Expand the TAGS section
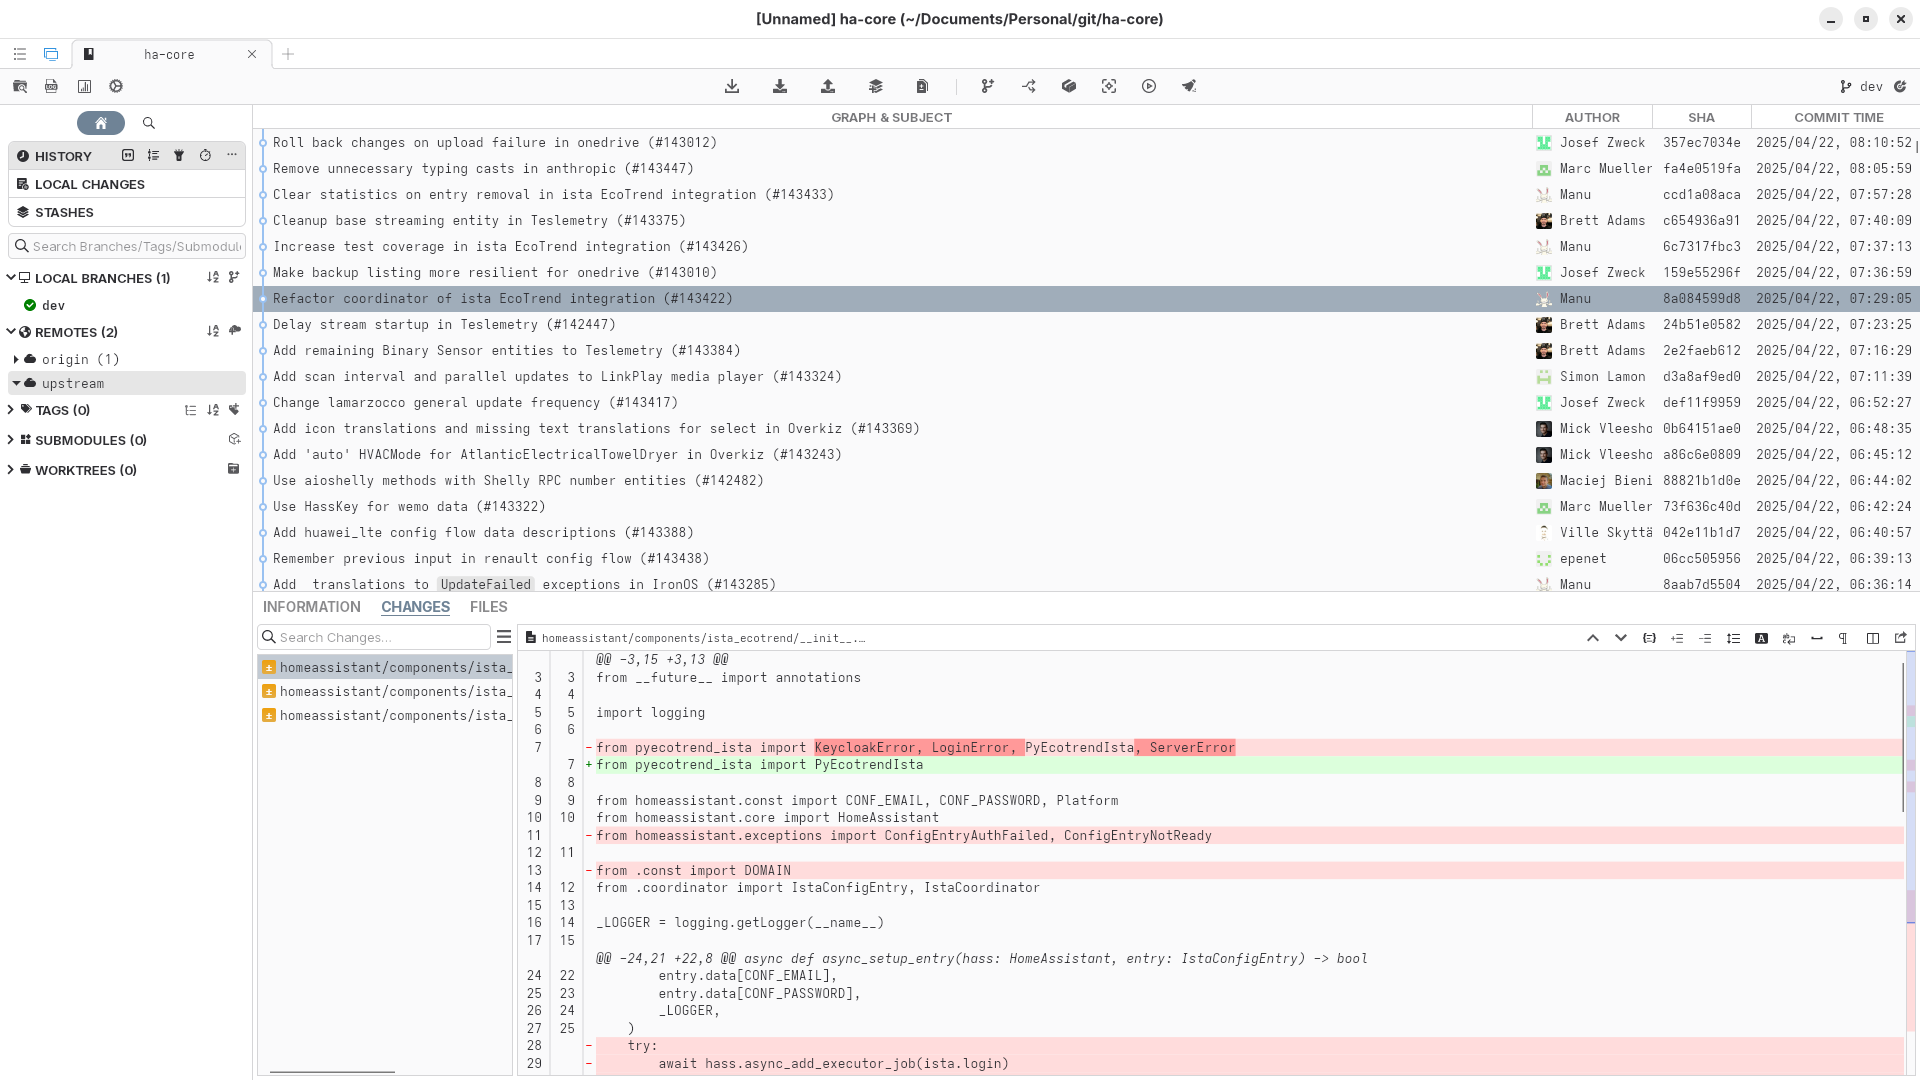This screenshot has width=1920, height=1080. (x=11, y=410)
